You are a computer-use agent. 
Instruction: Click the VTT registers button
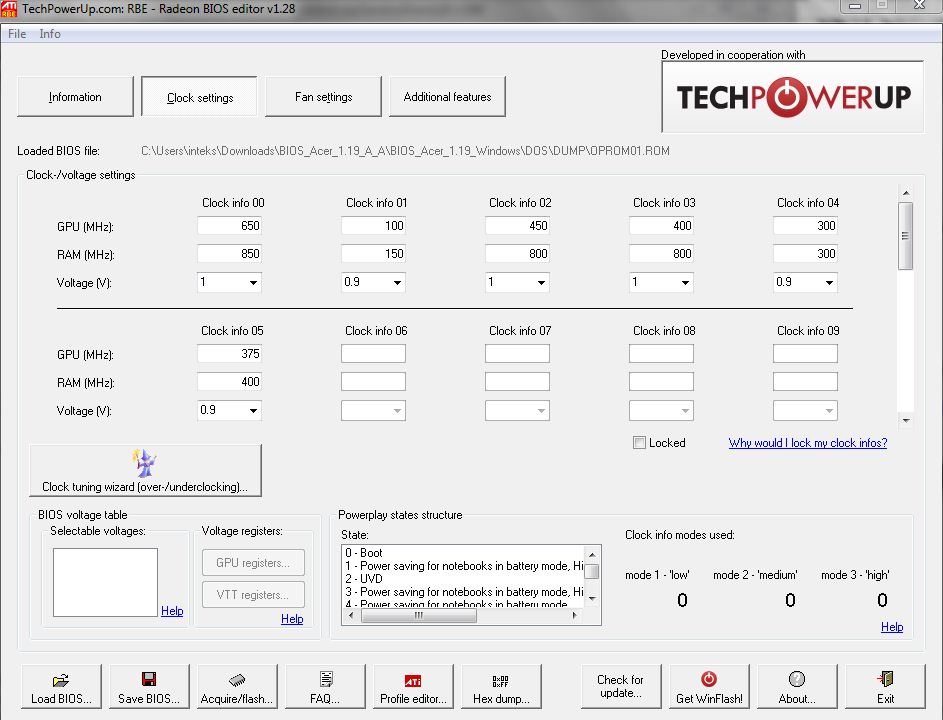tap(253, 595)
